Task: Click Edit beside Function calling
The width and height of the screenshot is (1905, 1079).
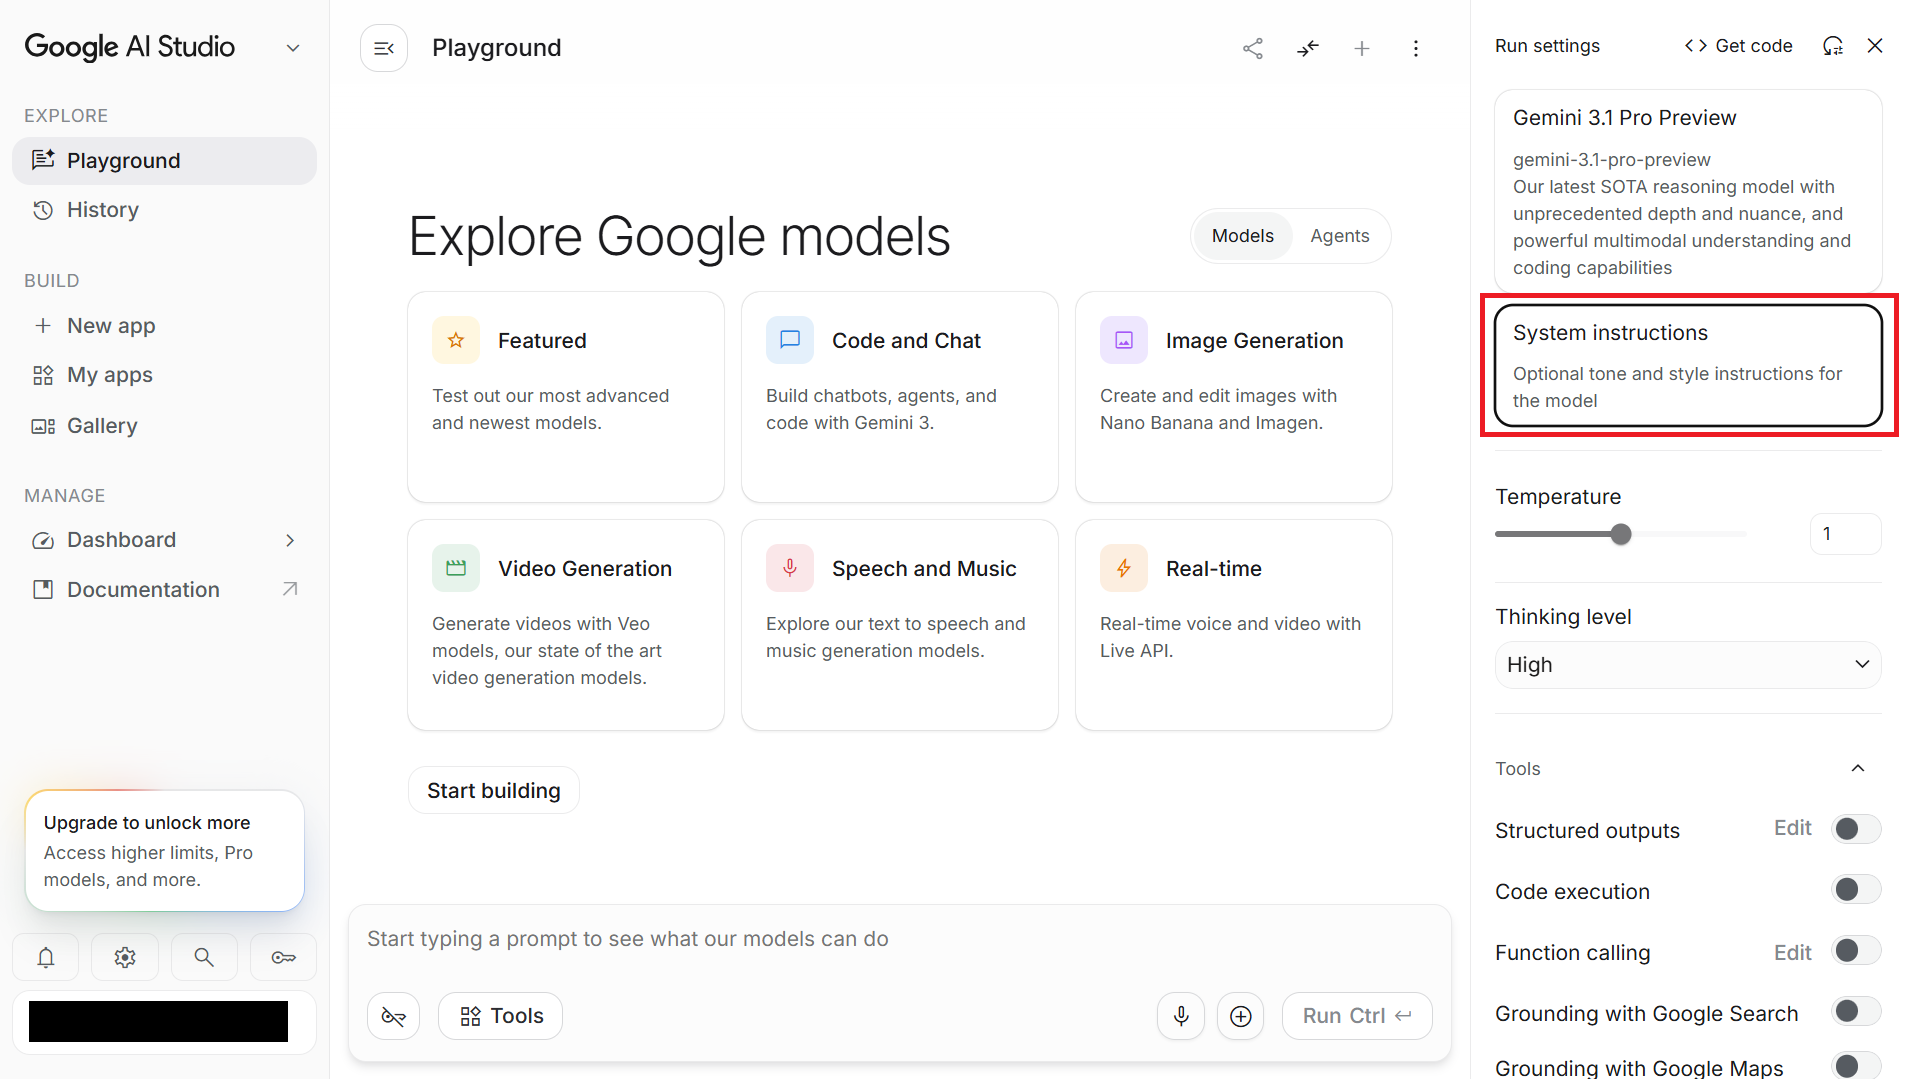Action: (x=1792, y=953)
